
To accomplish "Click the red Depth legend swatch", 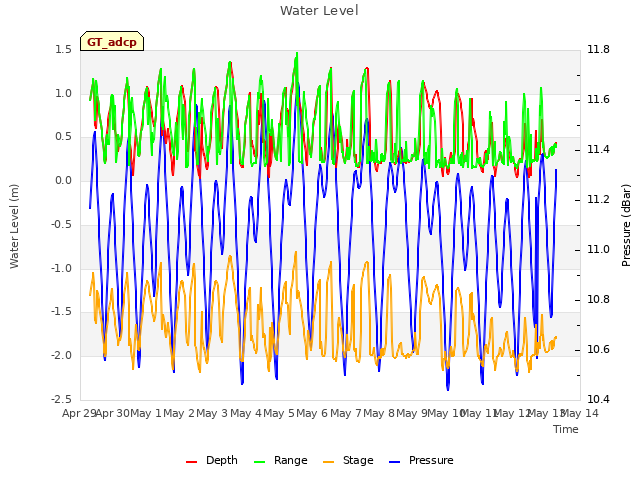I will tap(191, 462).
